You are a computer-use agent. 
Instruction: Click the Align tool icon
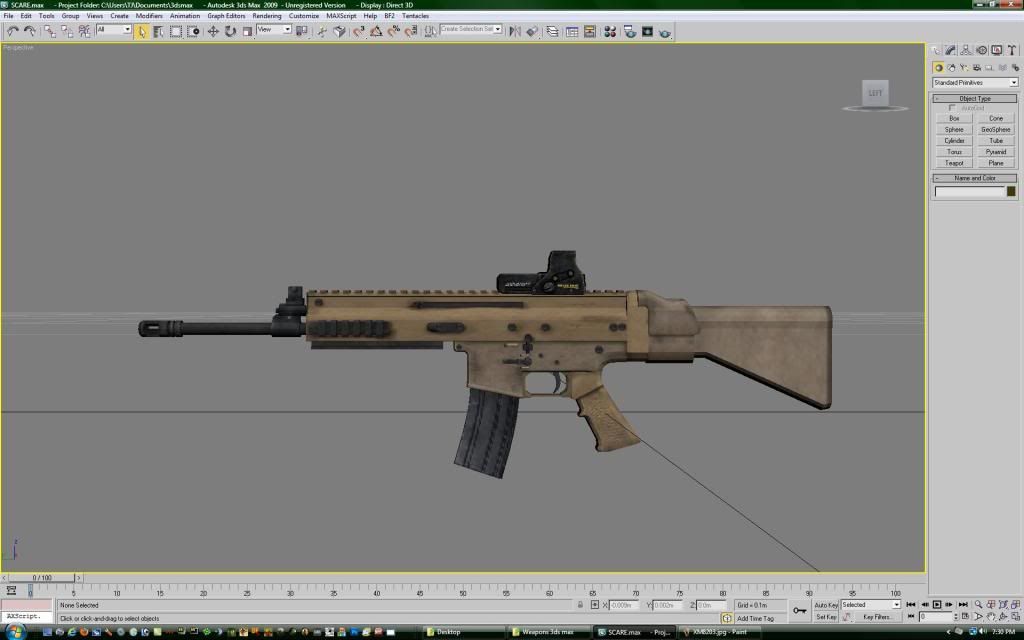pos(533,31)
